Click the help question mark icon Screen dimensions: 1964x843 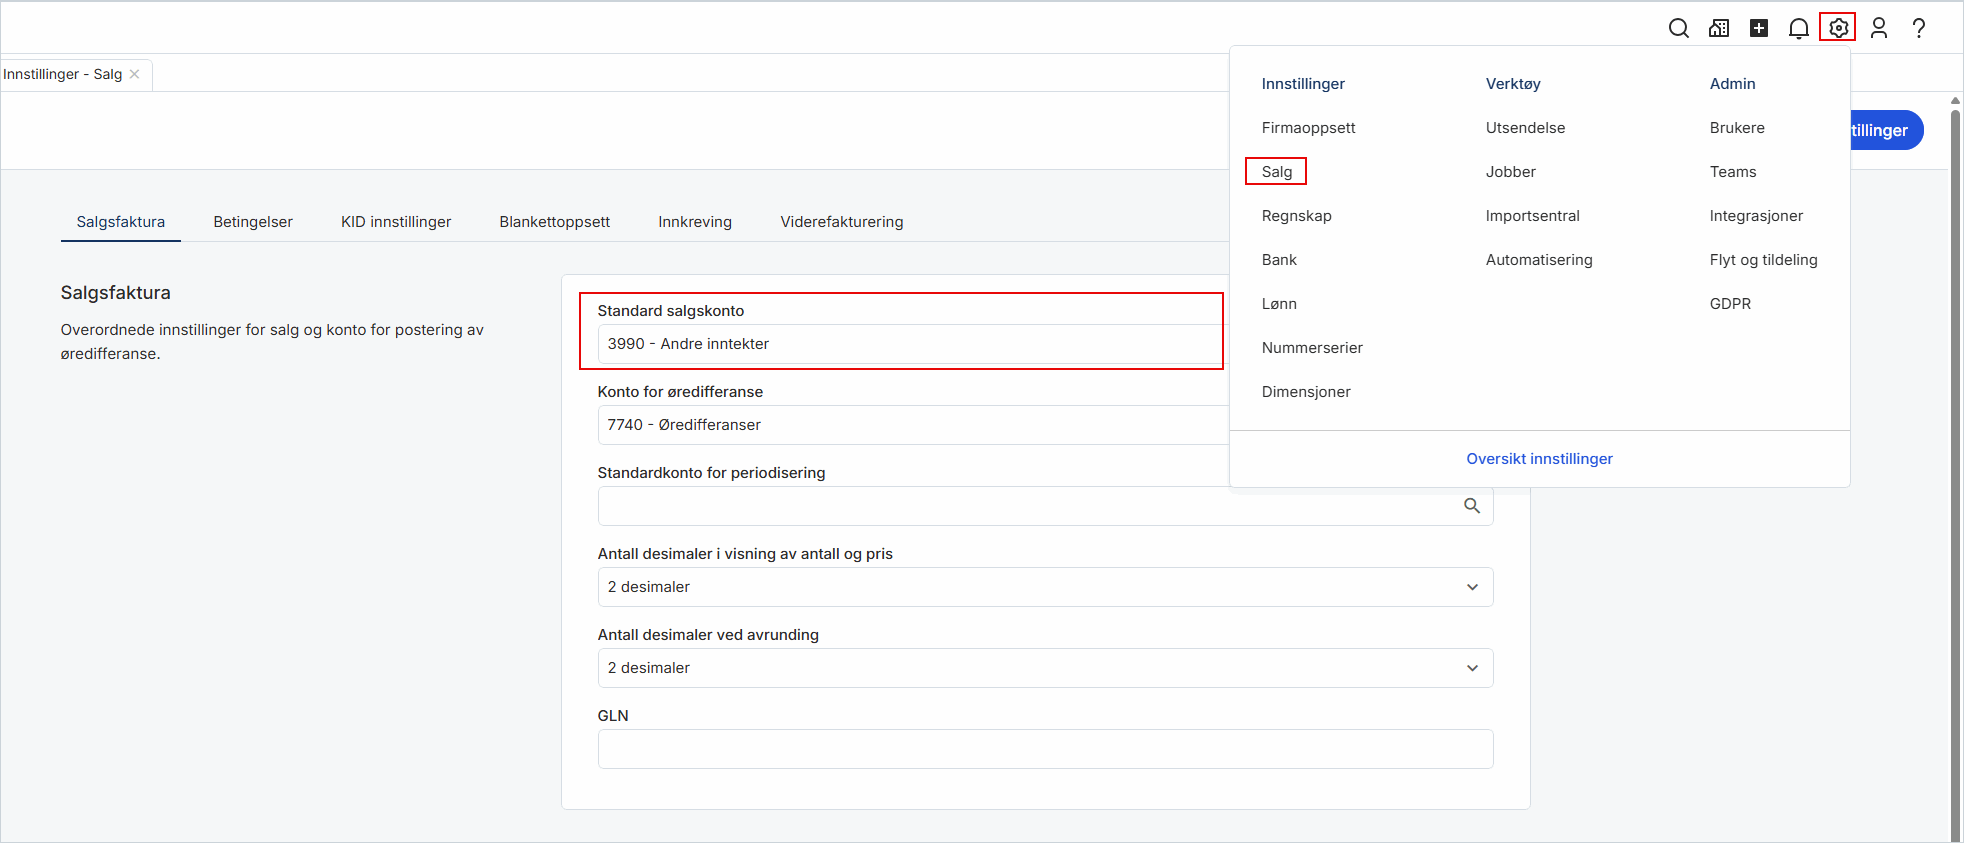[x=1919, y=28]
